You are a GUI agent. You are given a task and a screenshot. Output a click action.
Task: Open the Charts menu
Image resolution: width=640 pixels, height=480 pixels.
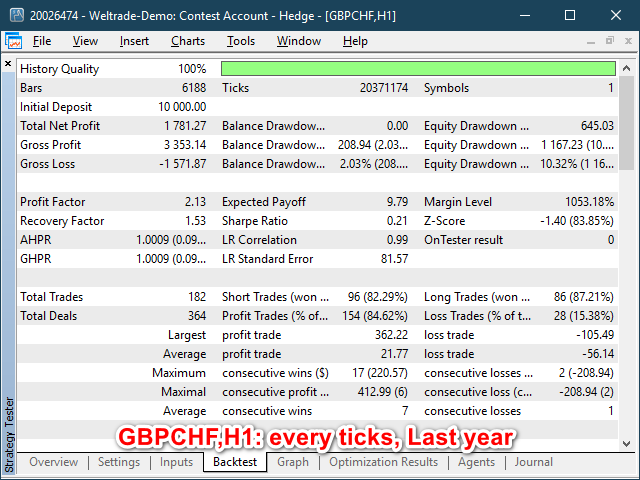pyautogui.click(x=188, y=41)
